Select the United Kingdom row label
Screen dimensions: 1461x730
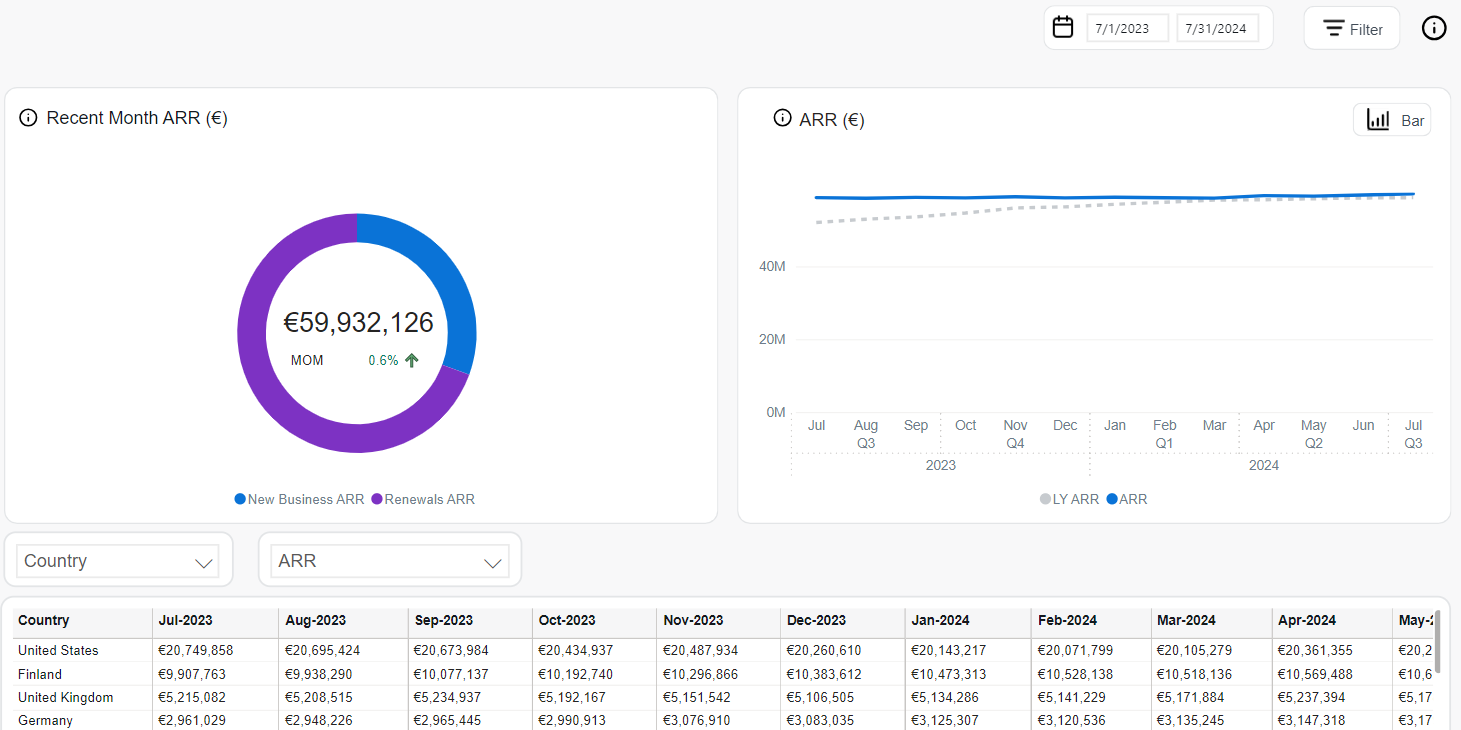coord(65,697)
